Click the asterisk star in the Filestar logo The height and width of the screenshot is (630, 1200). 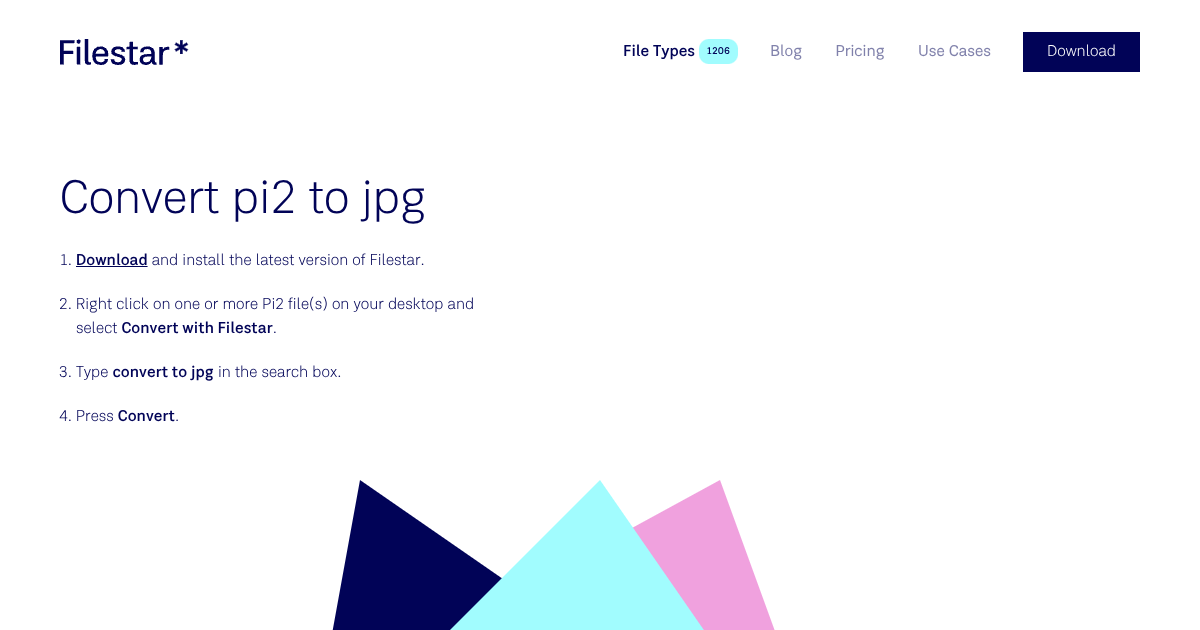181,47
